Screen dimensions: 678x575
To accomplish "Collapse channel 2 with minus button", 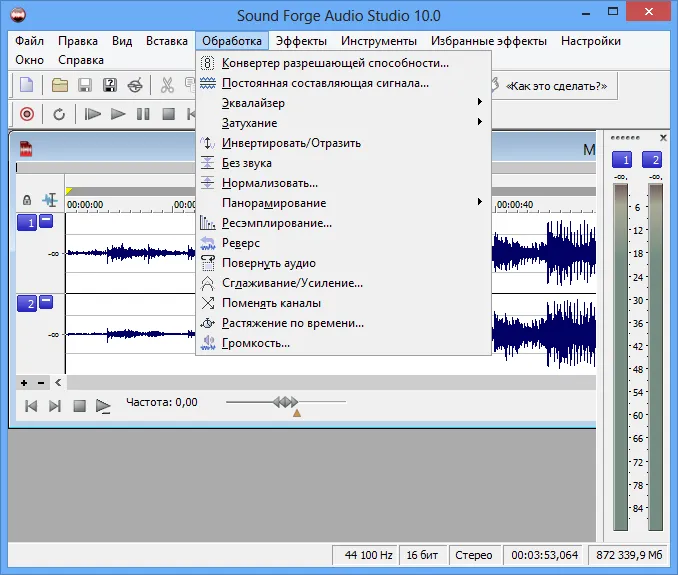I will click(x=46, y=302).
